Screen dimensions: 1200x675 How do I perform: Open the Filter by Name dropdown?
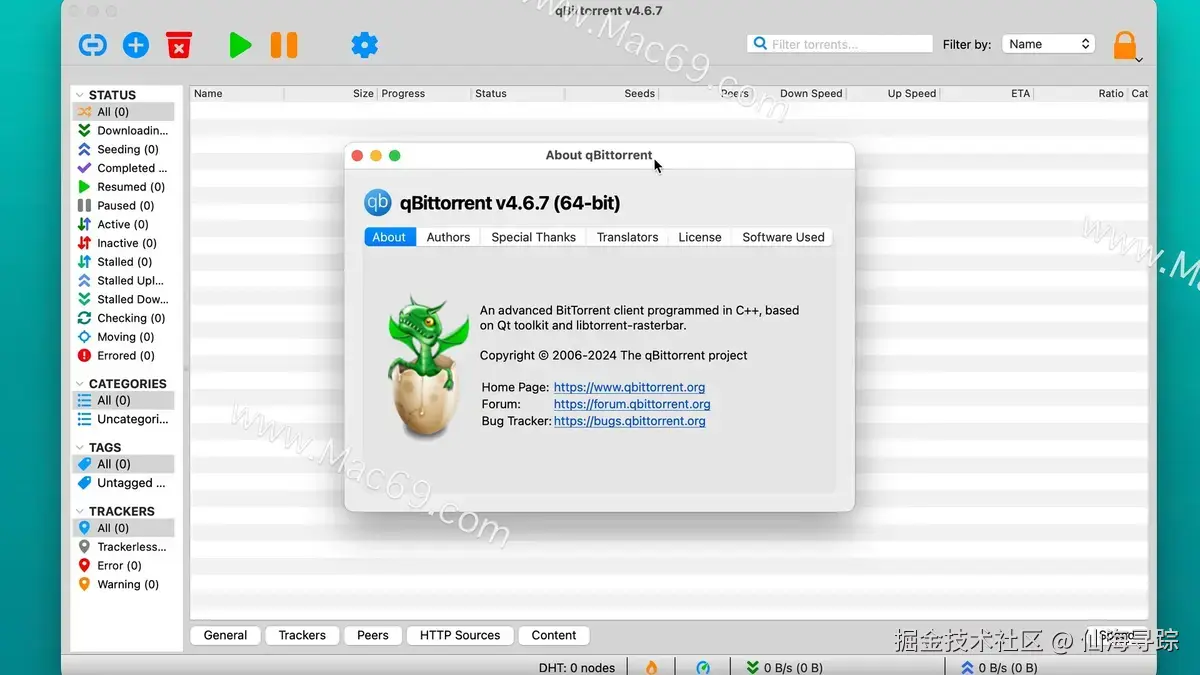pos(1048,44)
